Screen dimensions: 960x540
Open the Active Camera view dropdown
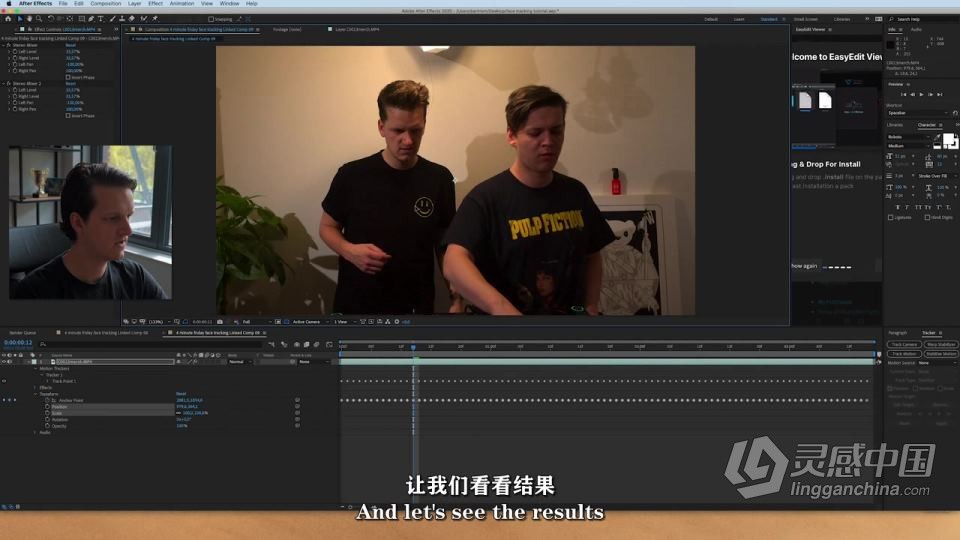310,321
